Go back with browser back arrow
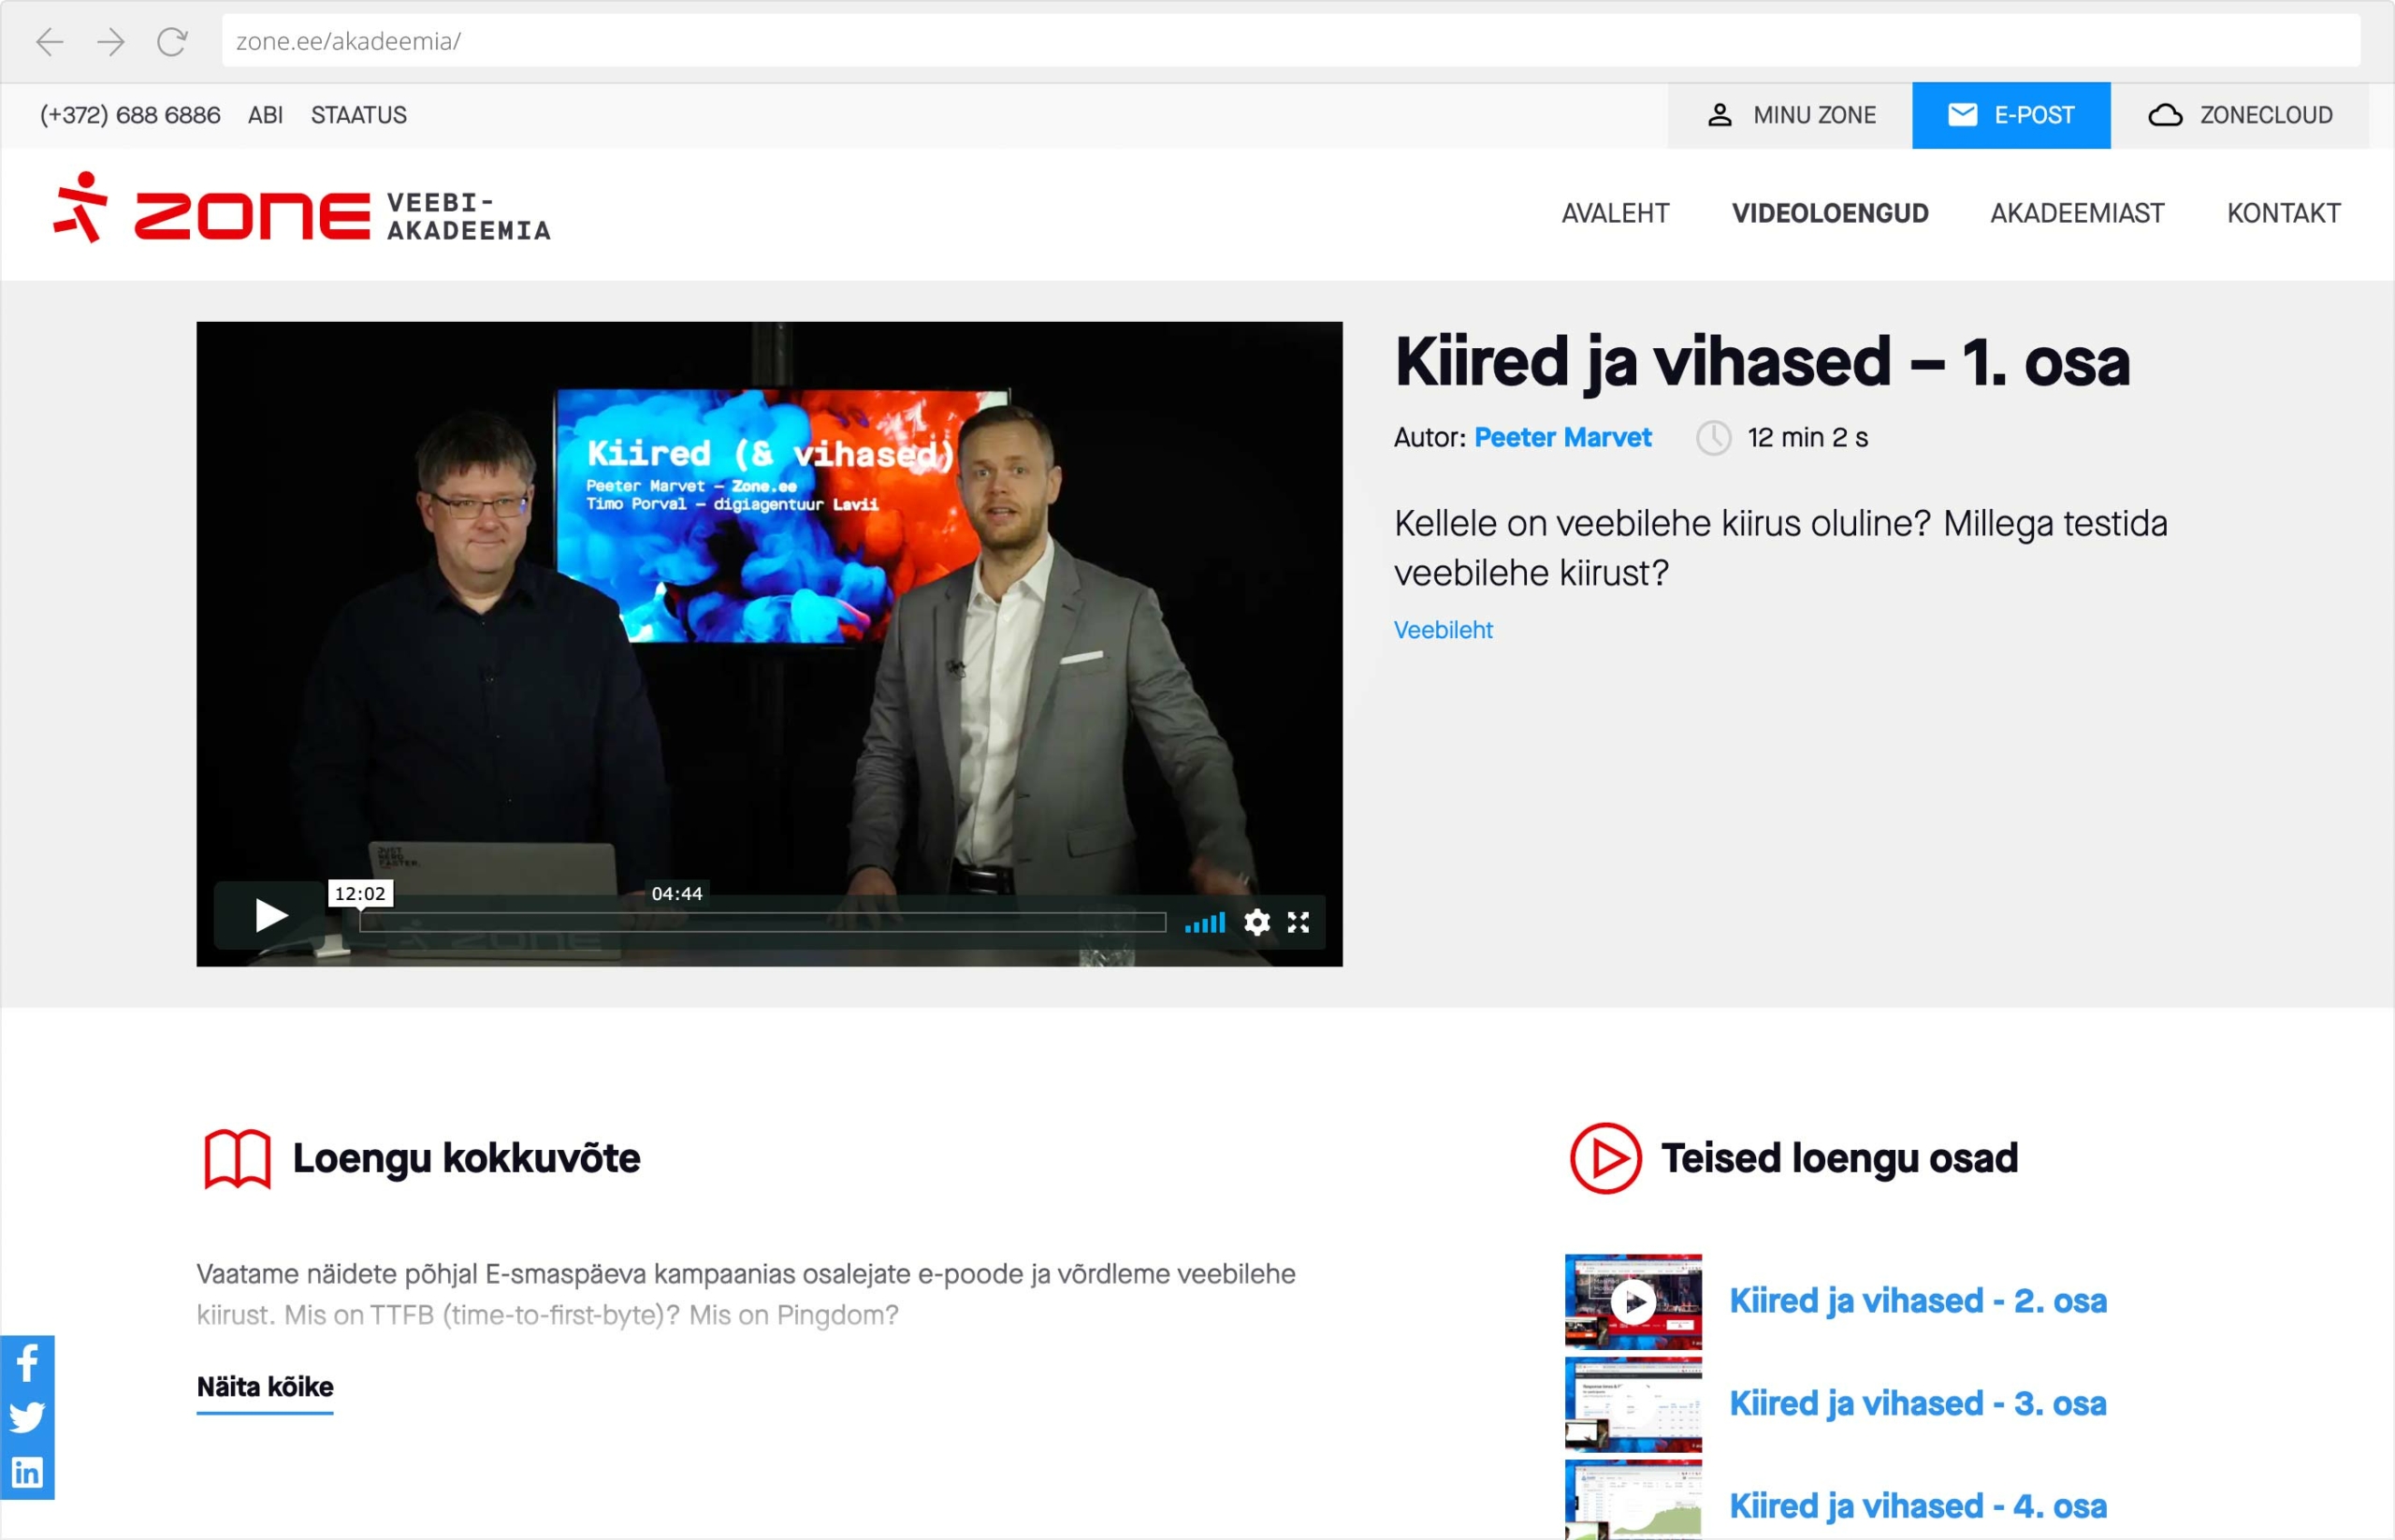Viewport: 2395px width, 1540px height. [x=49, y=41]
